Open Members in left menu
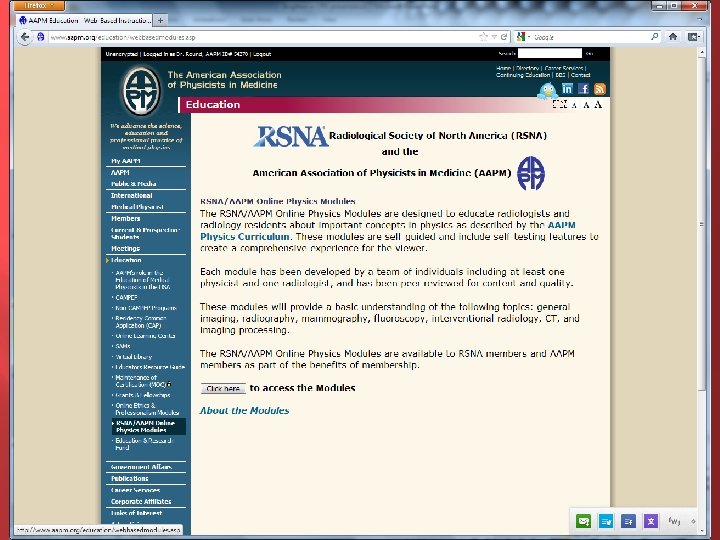The height and width of the screenshot is (540, 720). (125, 219)
